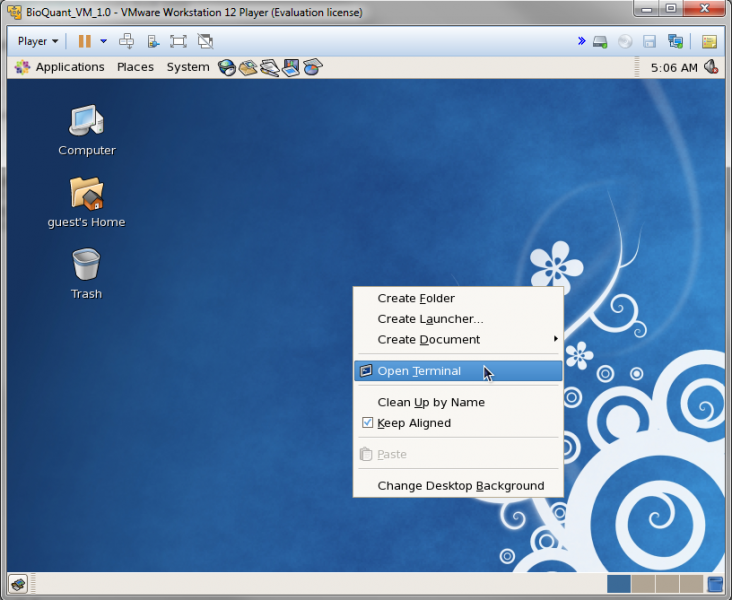Select the Computer desktop icon

tap(87, 130)
